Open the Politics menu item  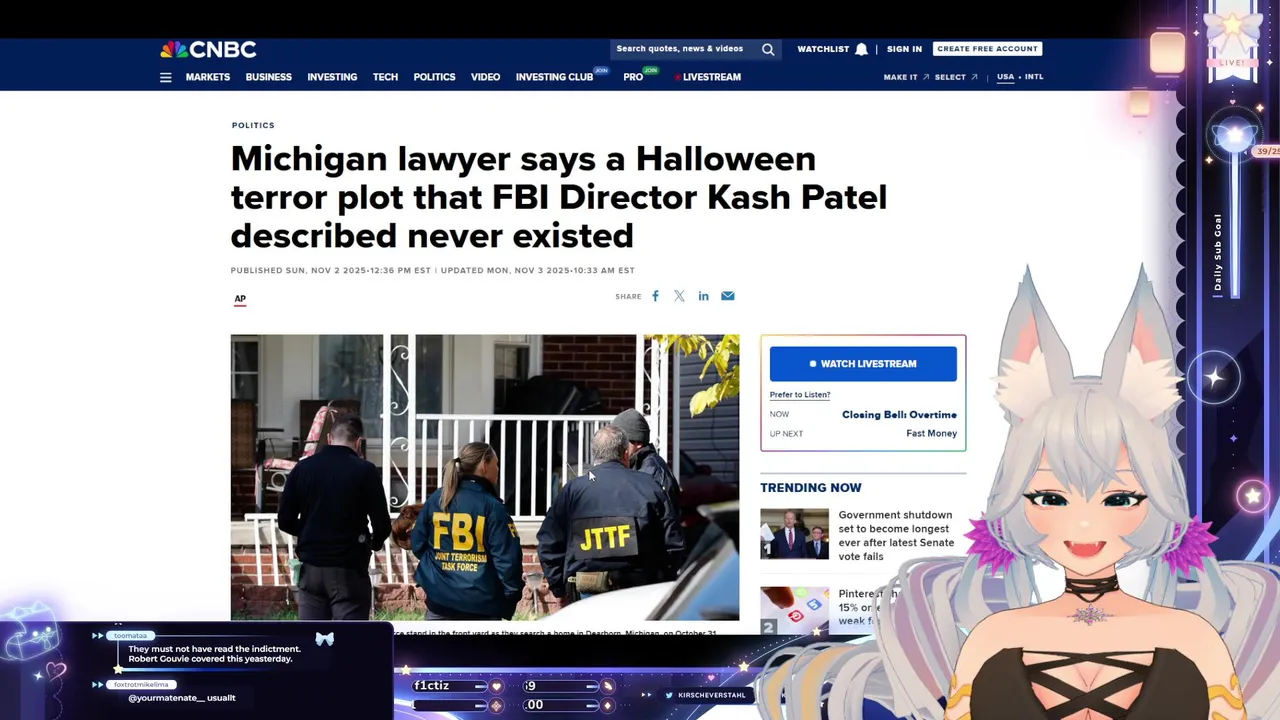coord(434,77)
